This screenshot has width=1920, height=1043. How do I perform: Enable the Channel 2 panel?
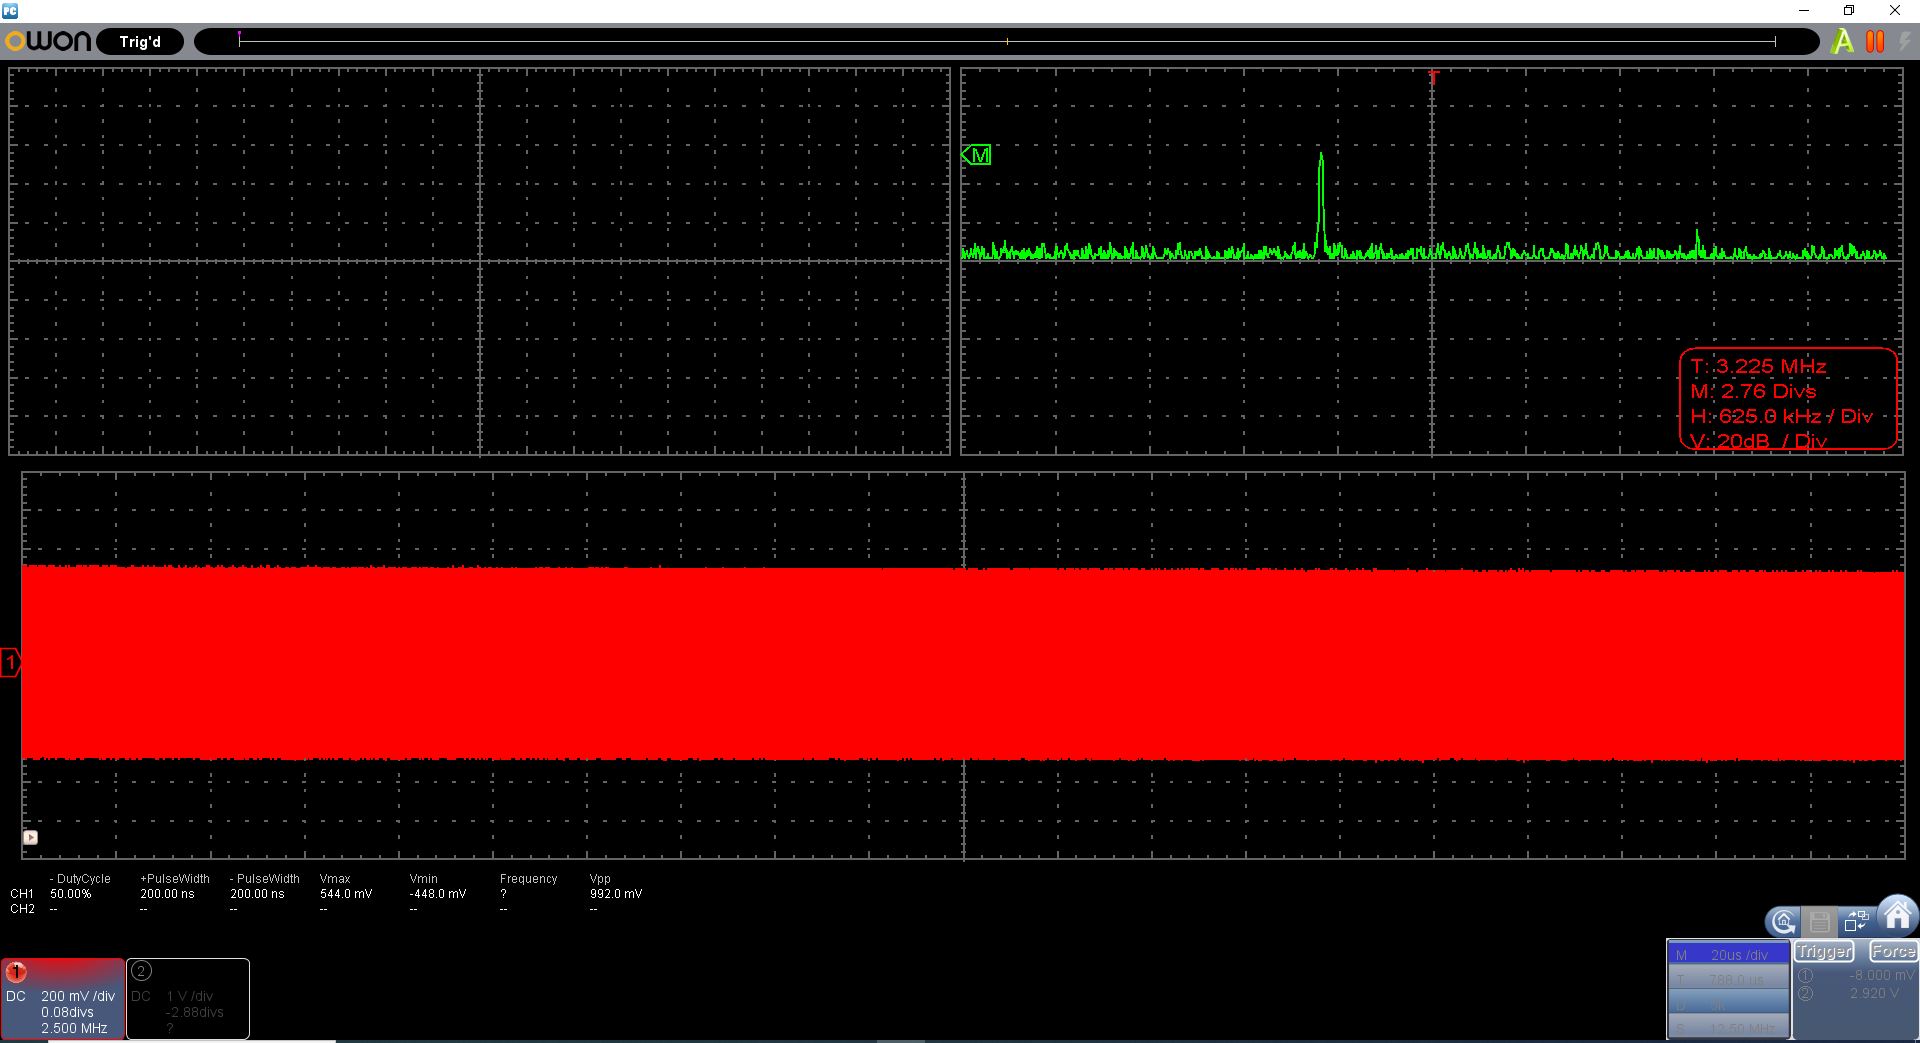[188, 998]
